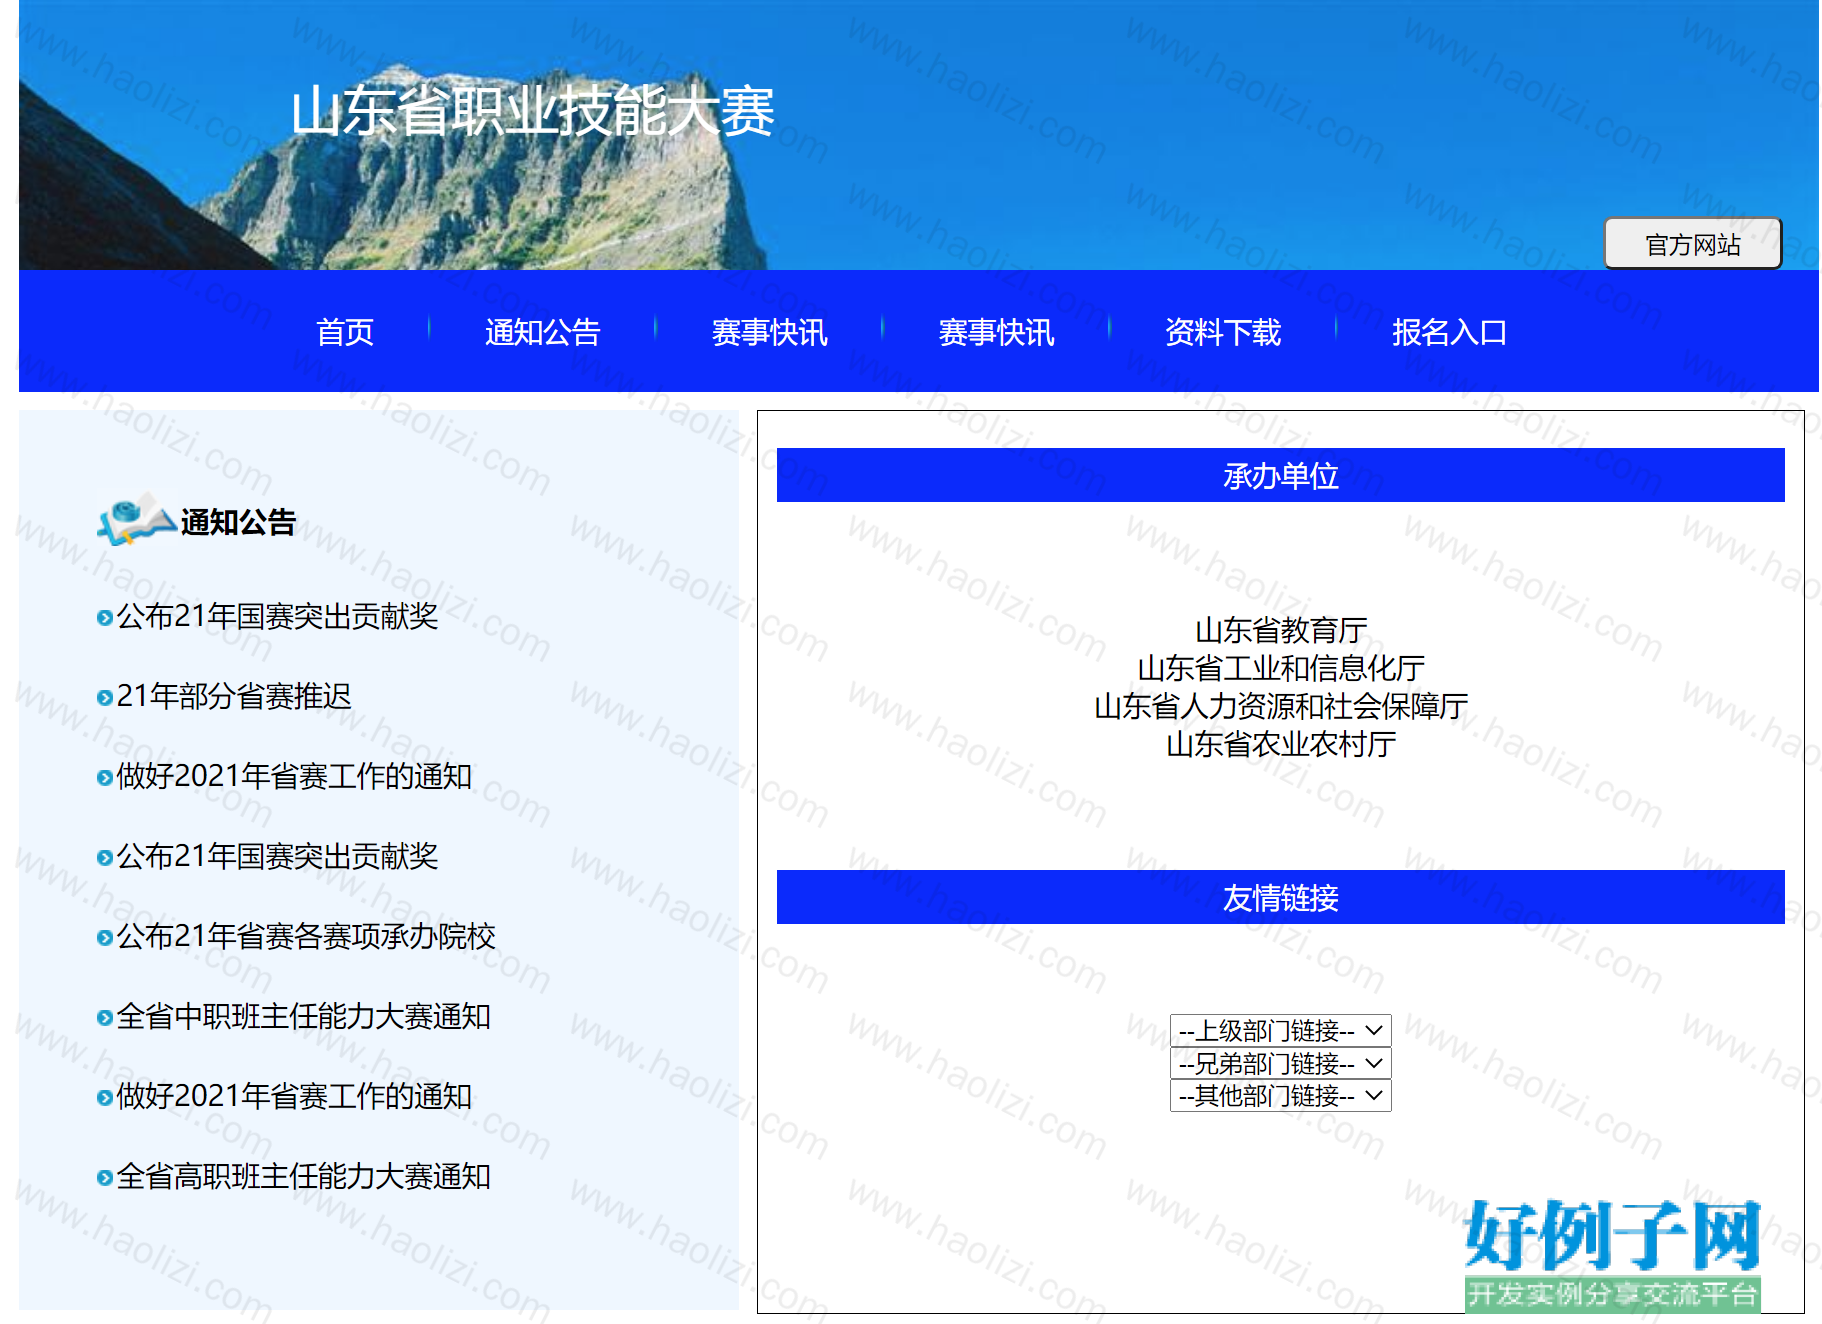The width and height of the screenshot is (1822, 1324).
Task: Click the 友情链接 section header
Action: click(1280, 897)
